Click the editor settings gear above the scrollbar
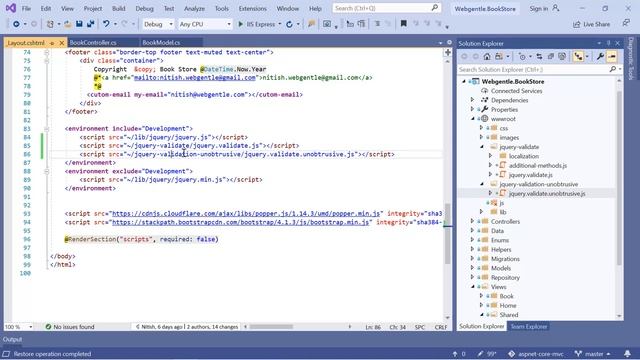 pyautogui.click(x=449, y=42)
